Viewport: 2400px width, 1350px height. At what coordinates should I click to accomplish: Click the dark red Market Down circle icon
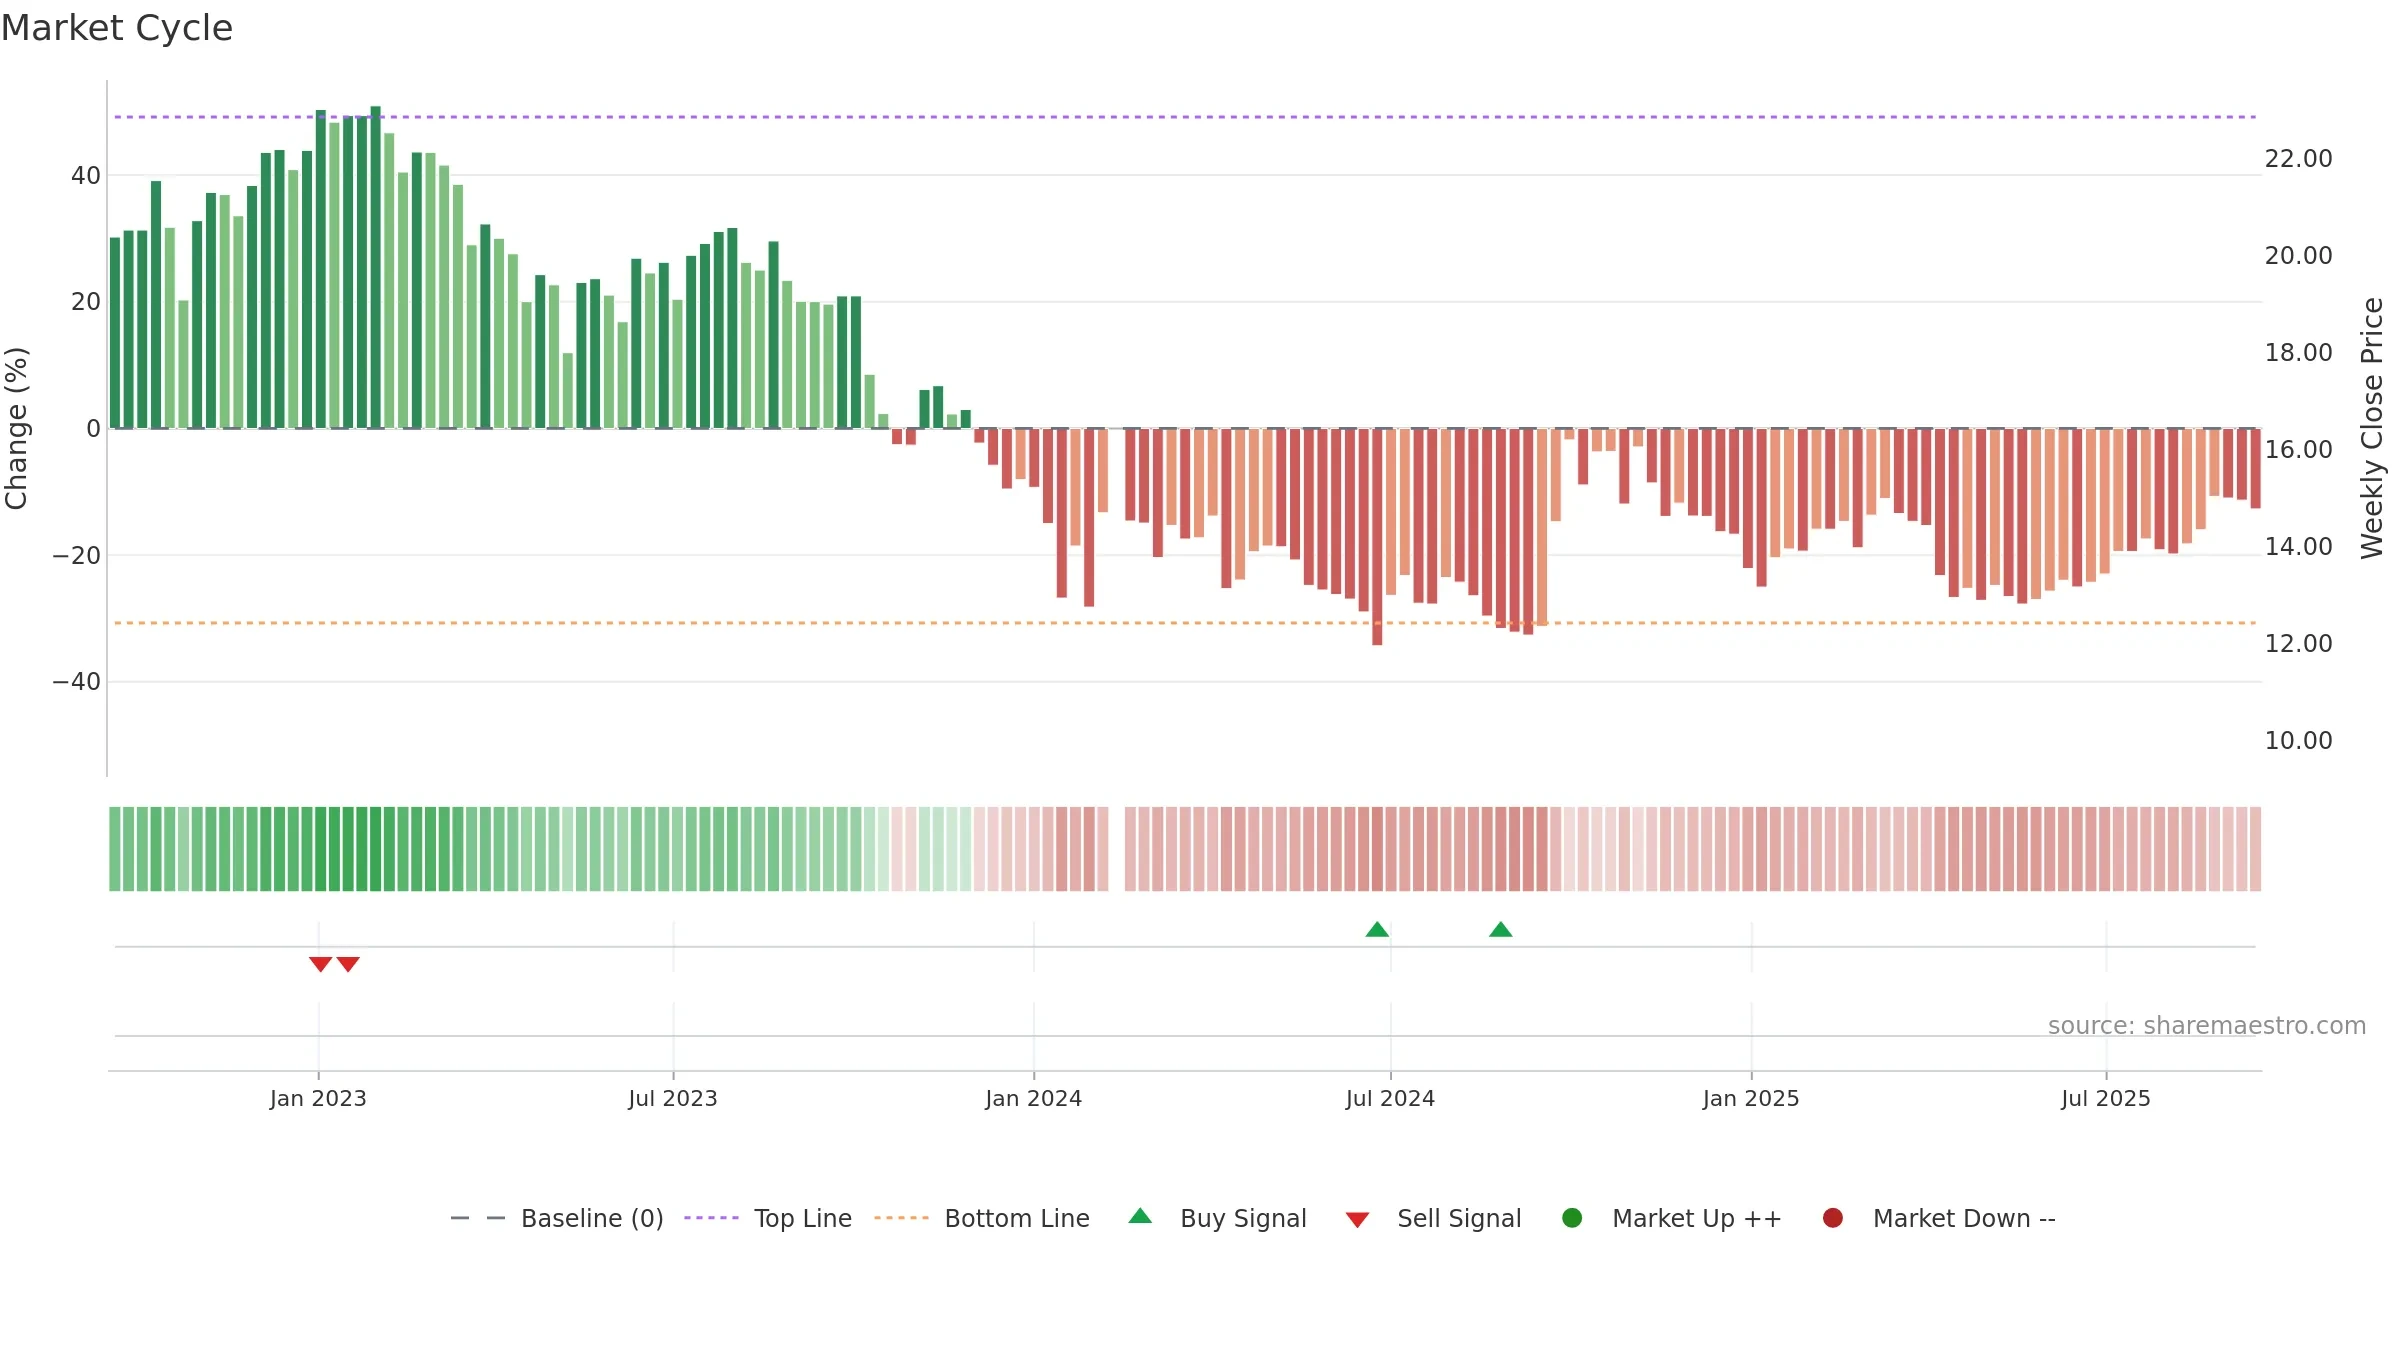[1833, 1218]
